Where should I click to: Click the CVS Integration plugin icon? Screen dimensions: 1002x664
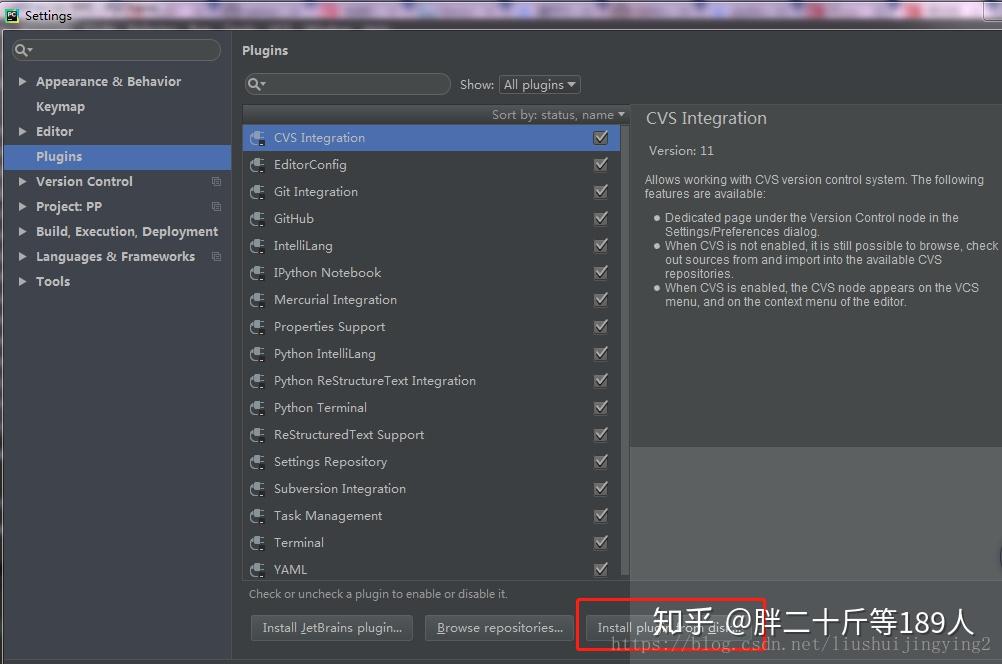pos(258,137)
